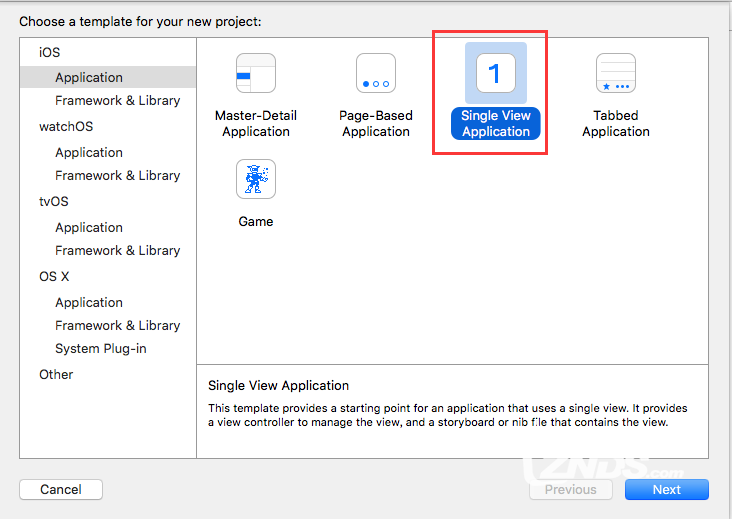Select the Master-Detail Application template icon

pos(256,73)
